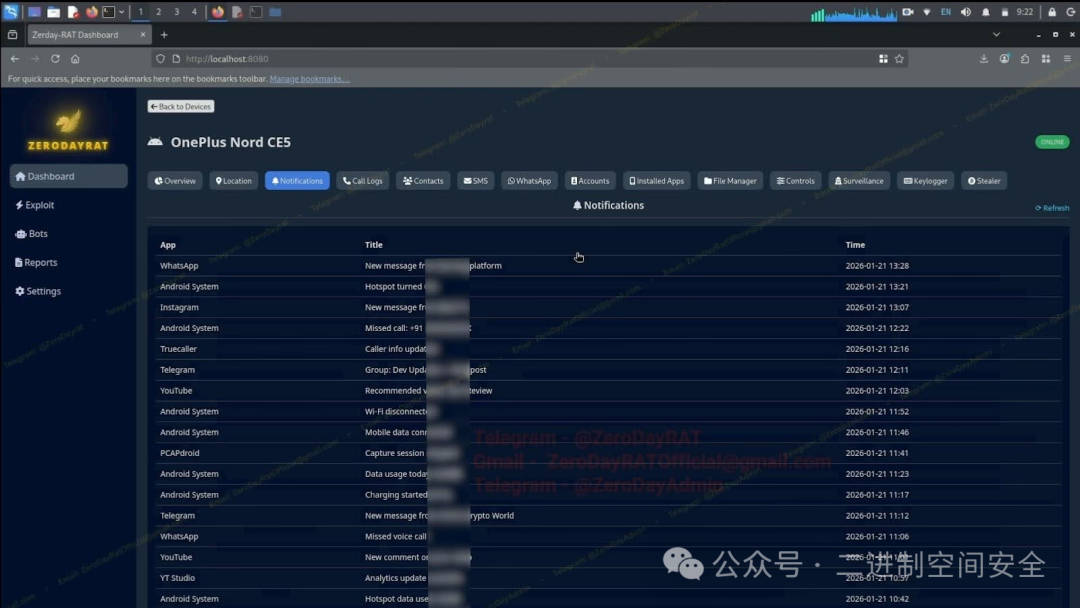Viewport: 1080px width, 608px height.
Task: Select Exploit in the sidebar
Action: pyautogui.click(x=36, y=205)
